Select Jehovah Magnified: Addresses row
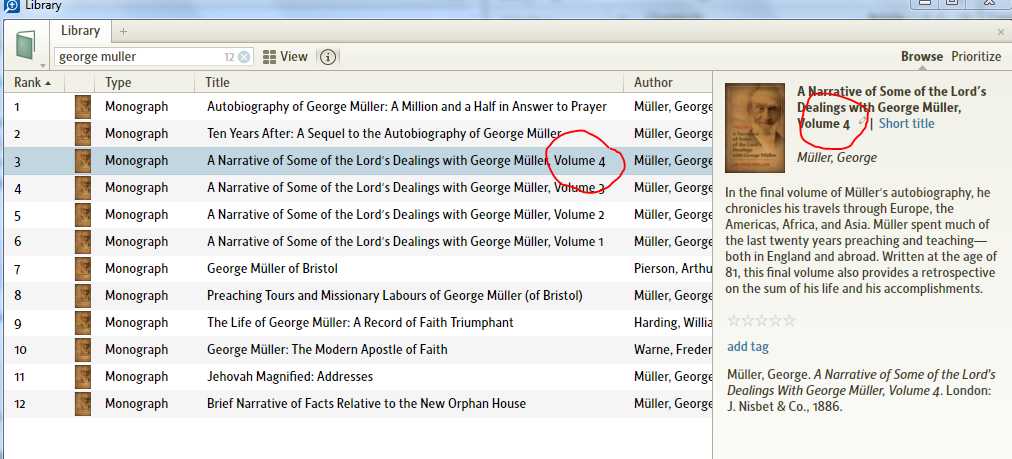 pos(359,376)
